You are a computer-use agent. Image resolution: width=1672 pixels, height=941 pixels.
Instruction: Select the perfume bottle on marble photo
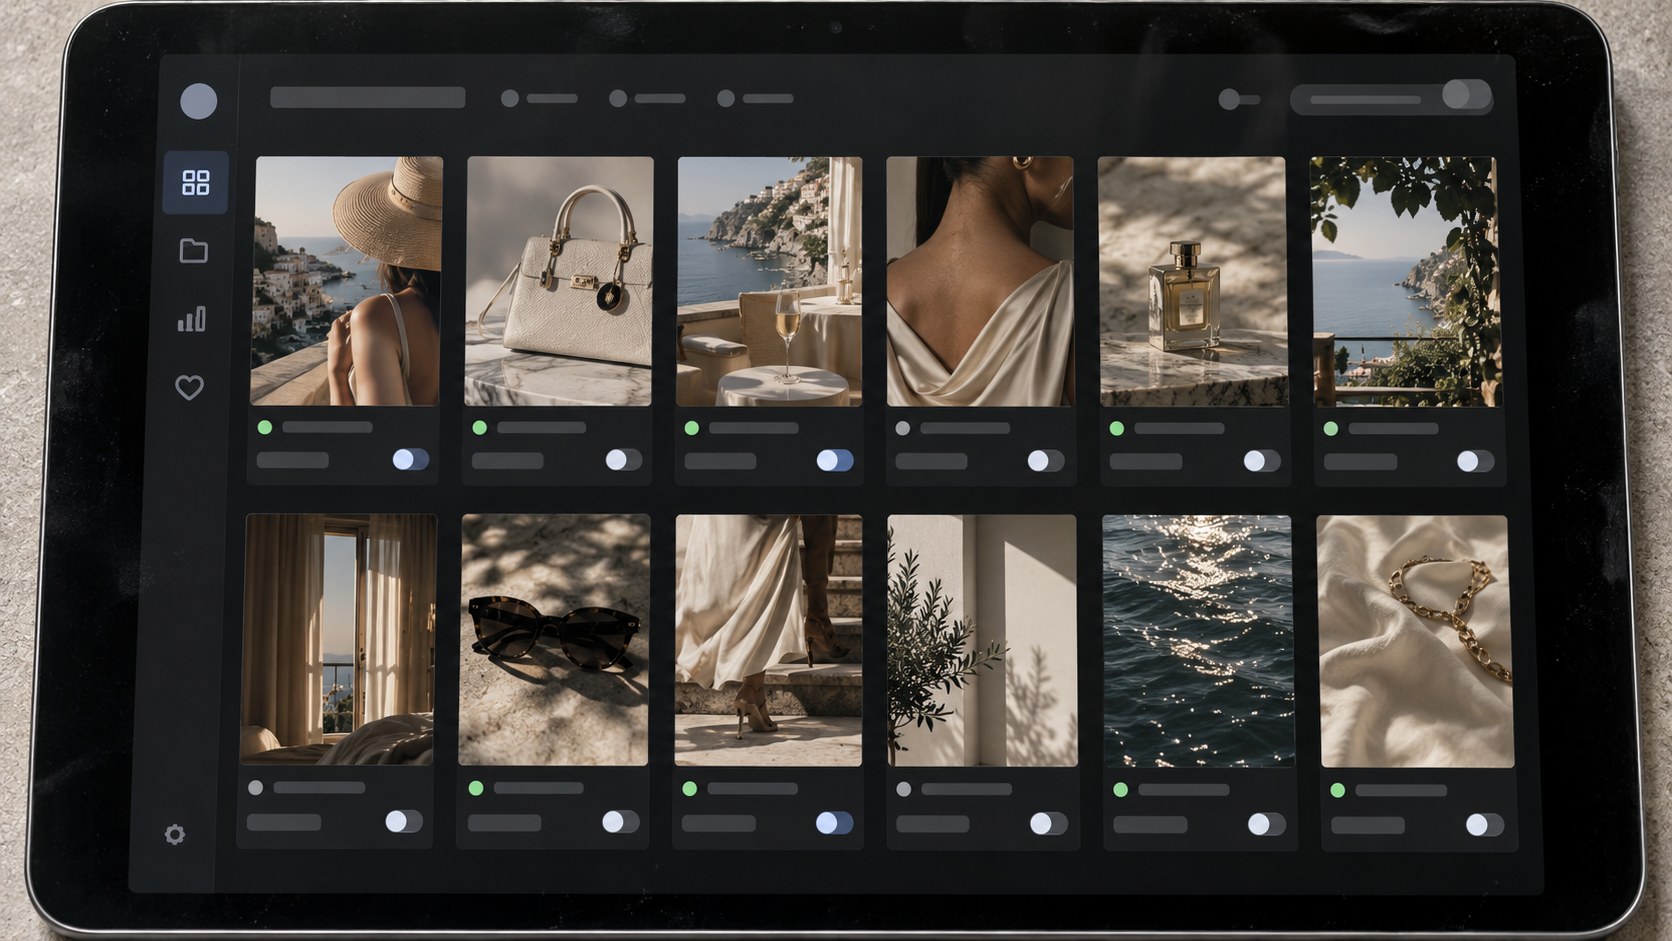[x=1193, y=281]
